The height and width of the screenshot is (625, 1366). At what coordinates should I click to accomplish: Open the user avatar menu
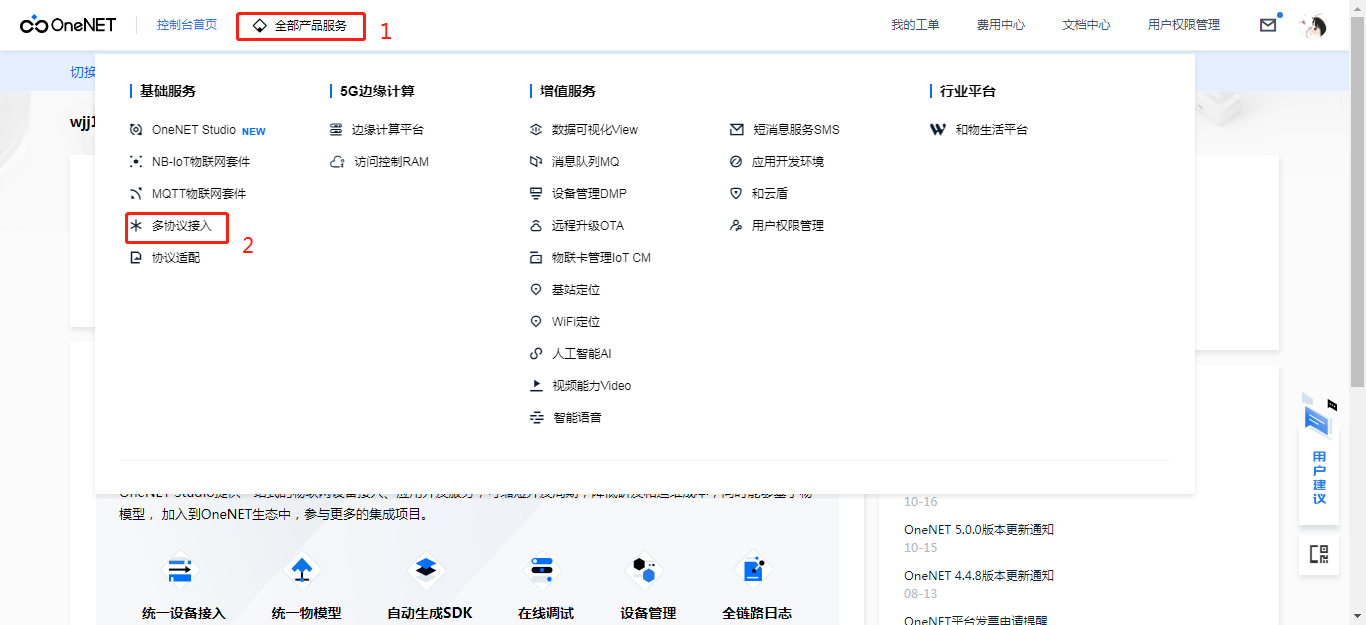1313,26
